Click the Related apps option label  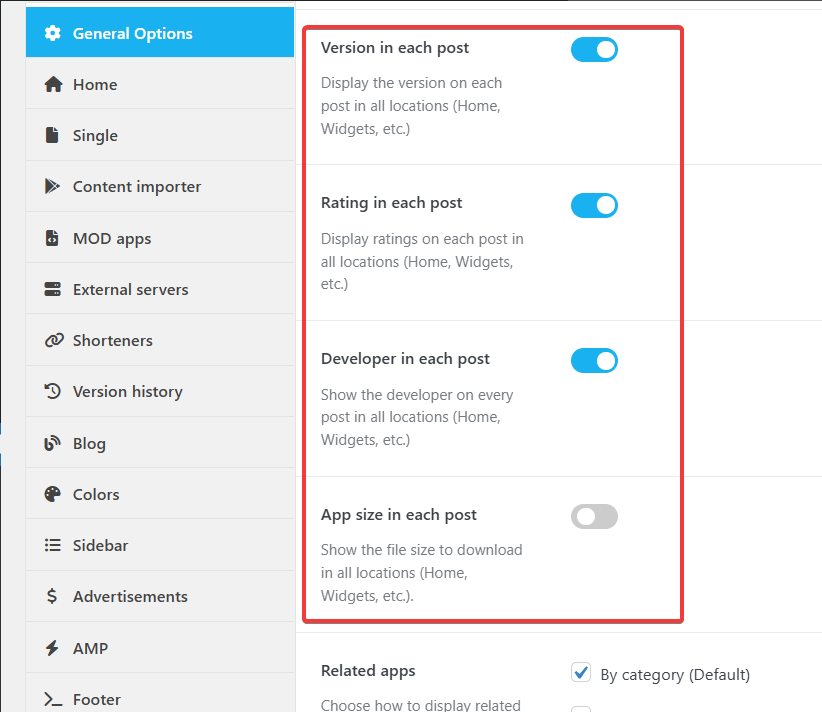368,671
